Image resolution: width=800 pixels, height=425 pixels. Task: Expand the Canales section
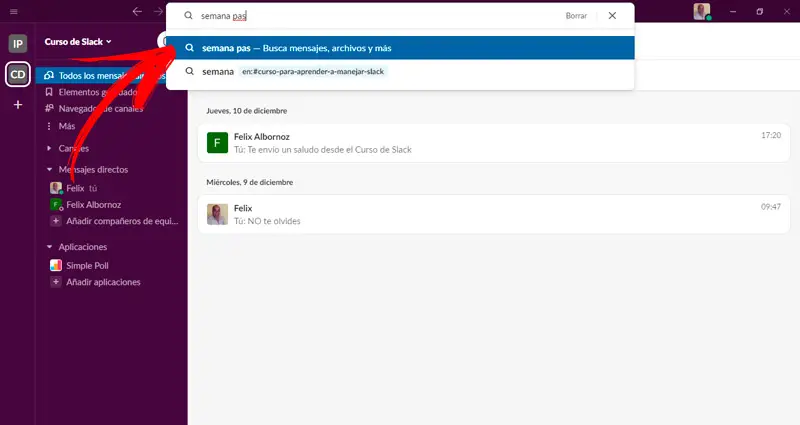click(49, 148)
